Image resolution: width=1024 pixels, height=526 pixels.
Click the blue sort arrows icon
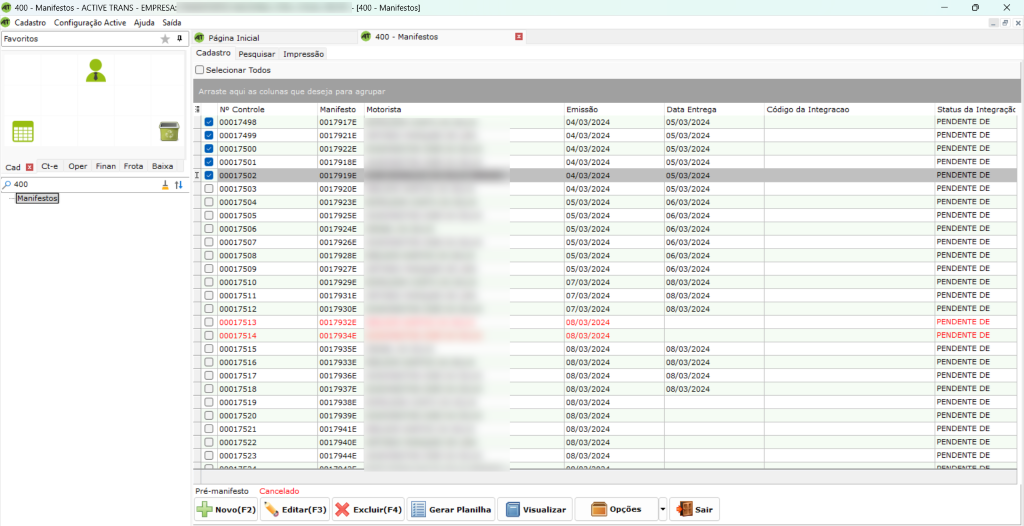(179, 185)
